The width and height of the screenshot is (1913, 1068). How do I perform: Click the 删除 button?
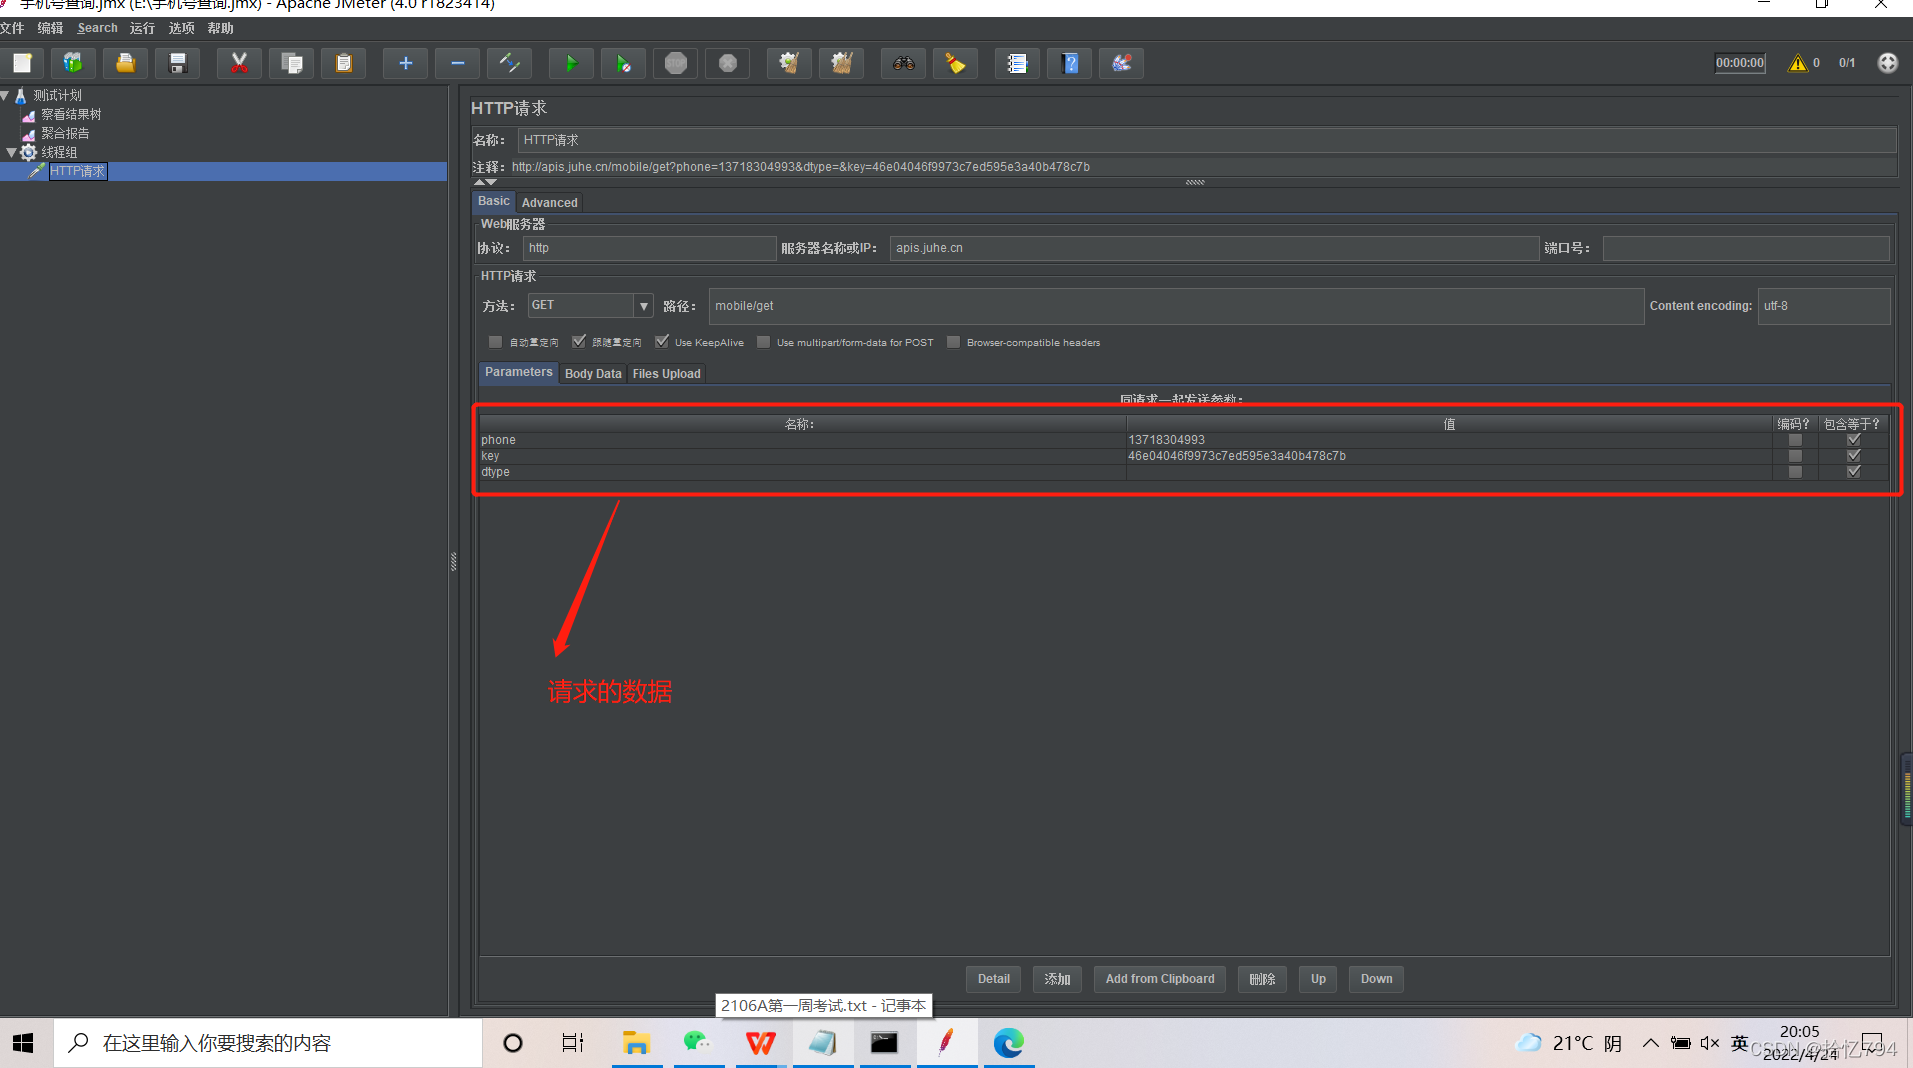1262,979
